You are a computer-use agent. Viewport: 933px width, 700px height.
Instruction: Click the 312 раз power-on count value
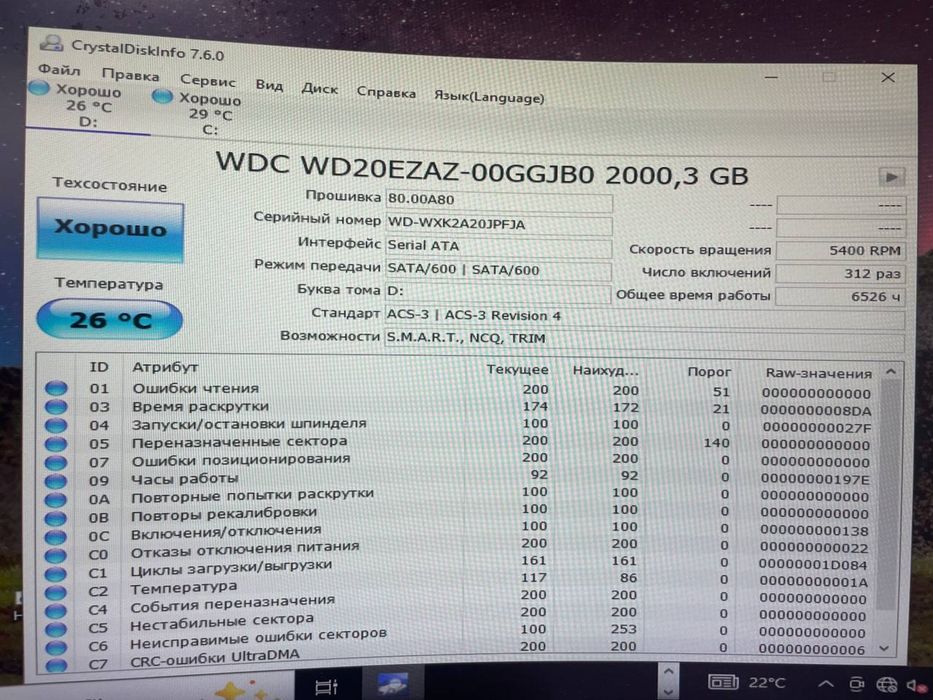click(841, 274)
